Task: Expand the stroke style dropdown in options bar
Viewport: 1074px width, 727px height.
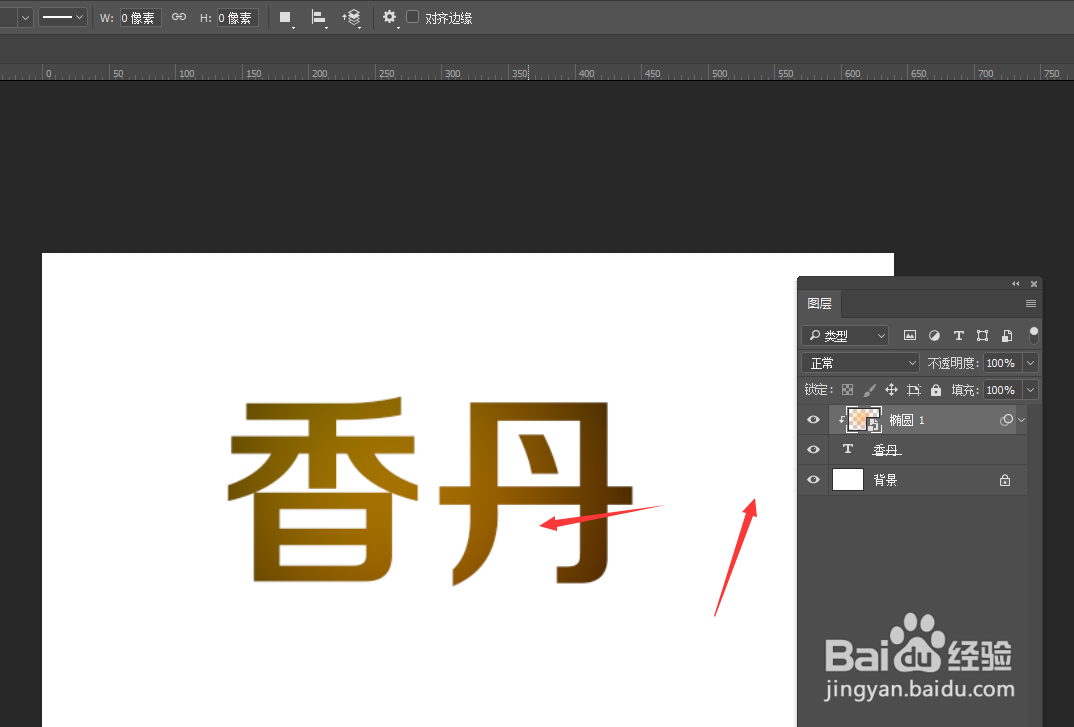Action: pyautogui.click(x=62, y=17)
